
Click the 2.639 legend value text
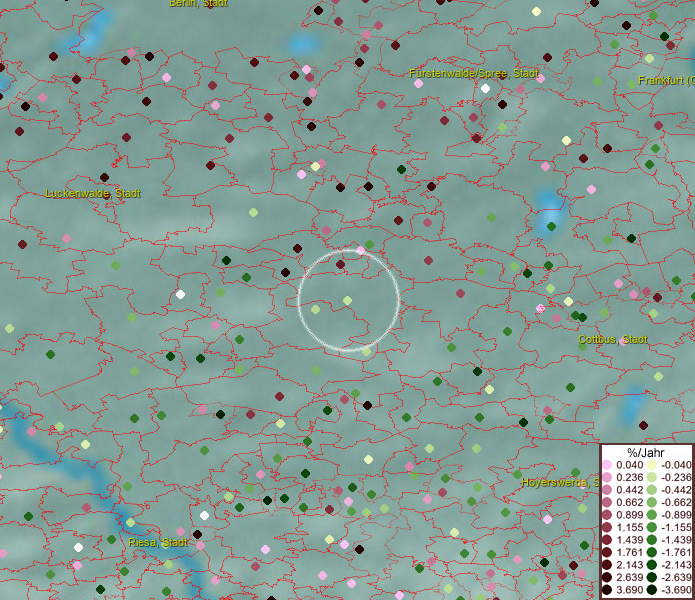coord(629,577)
